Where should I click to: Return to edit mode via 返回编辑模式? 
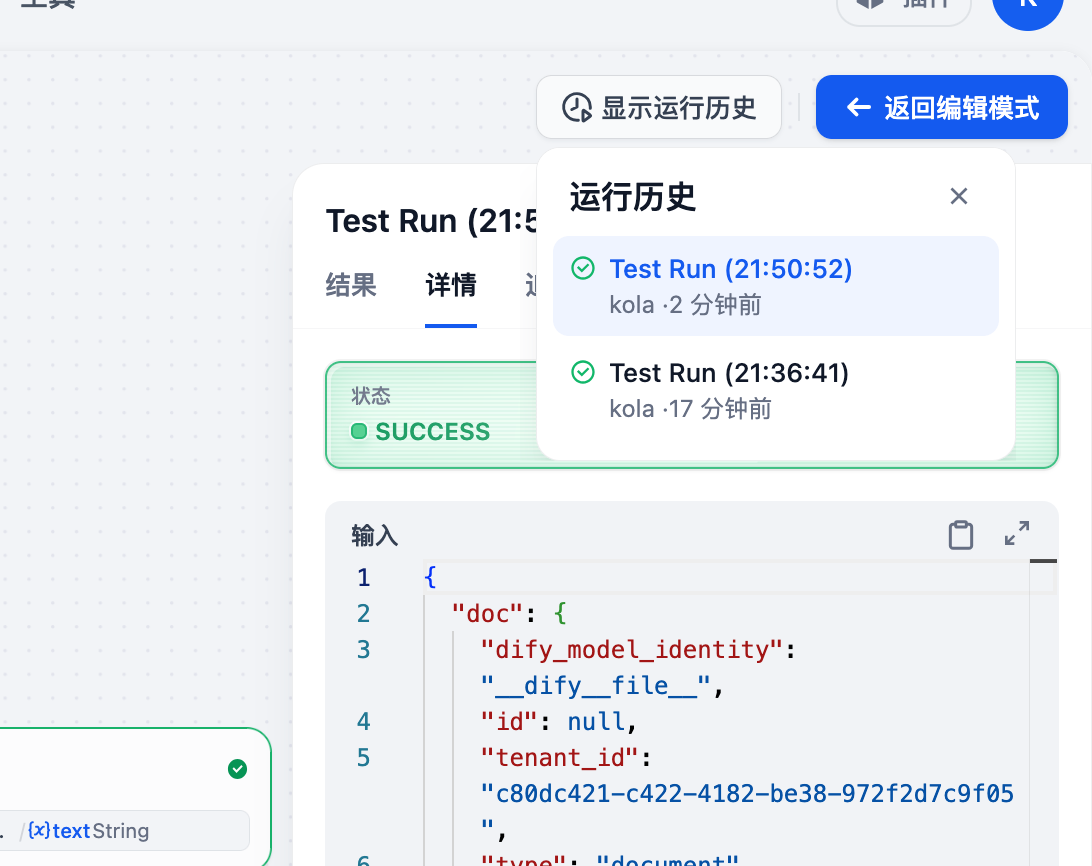(x=942, y=107)
